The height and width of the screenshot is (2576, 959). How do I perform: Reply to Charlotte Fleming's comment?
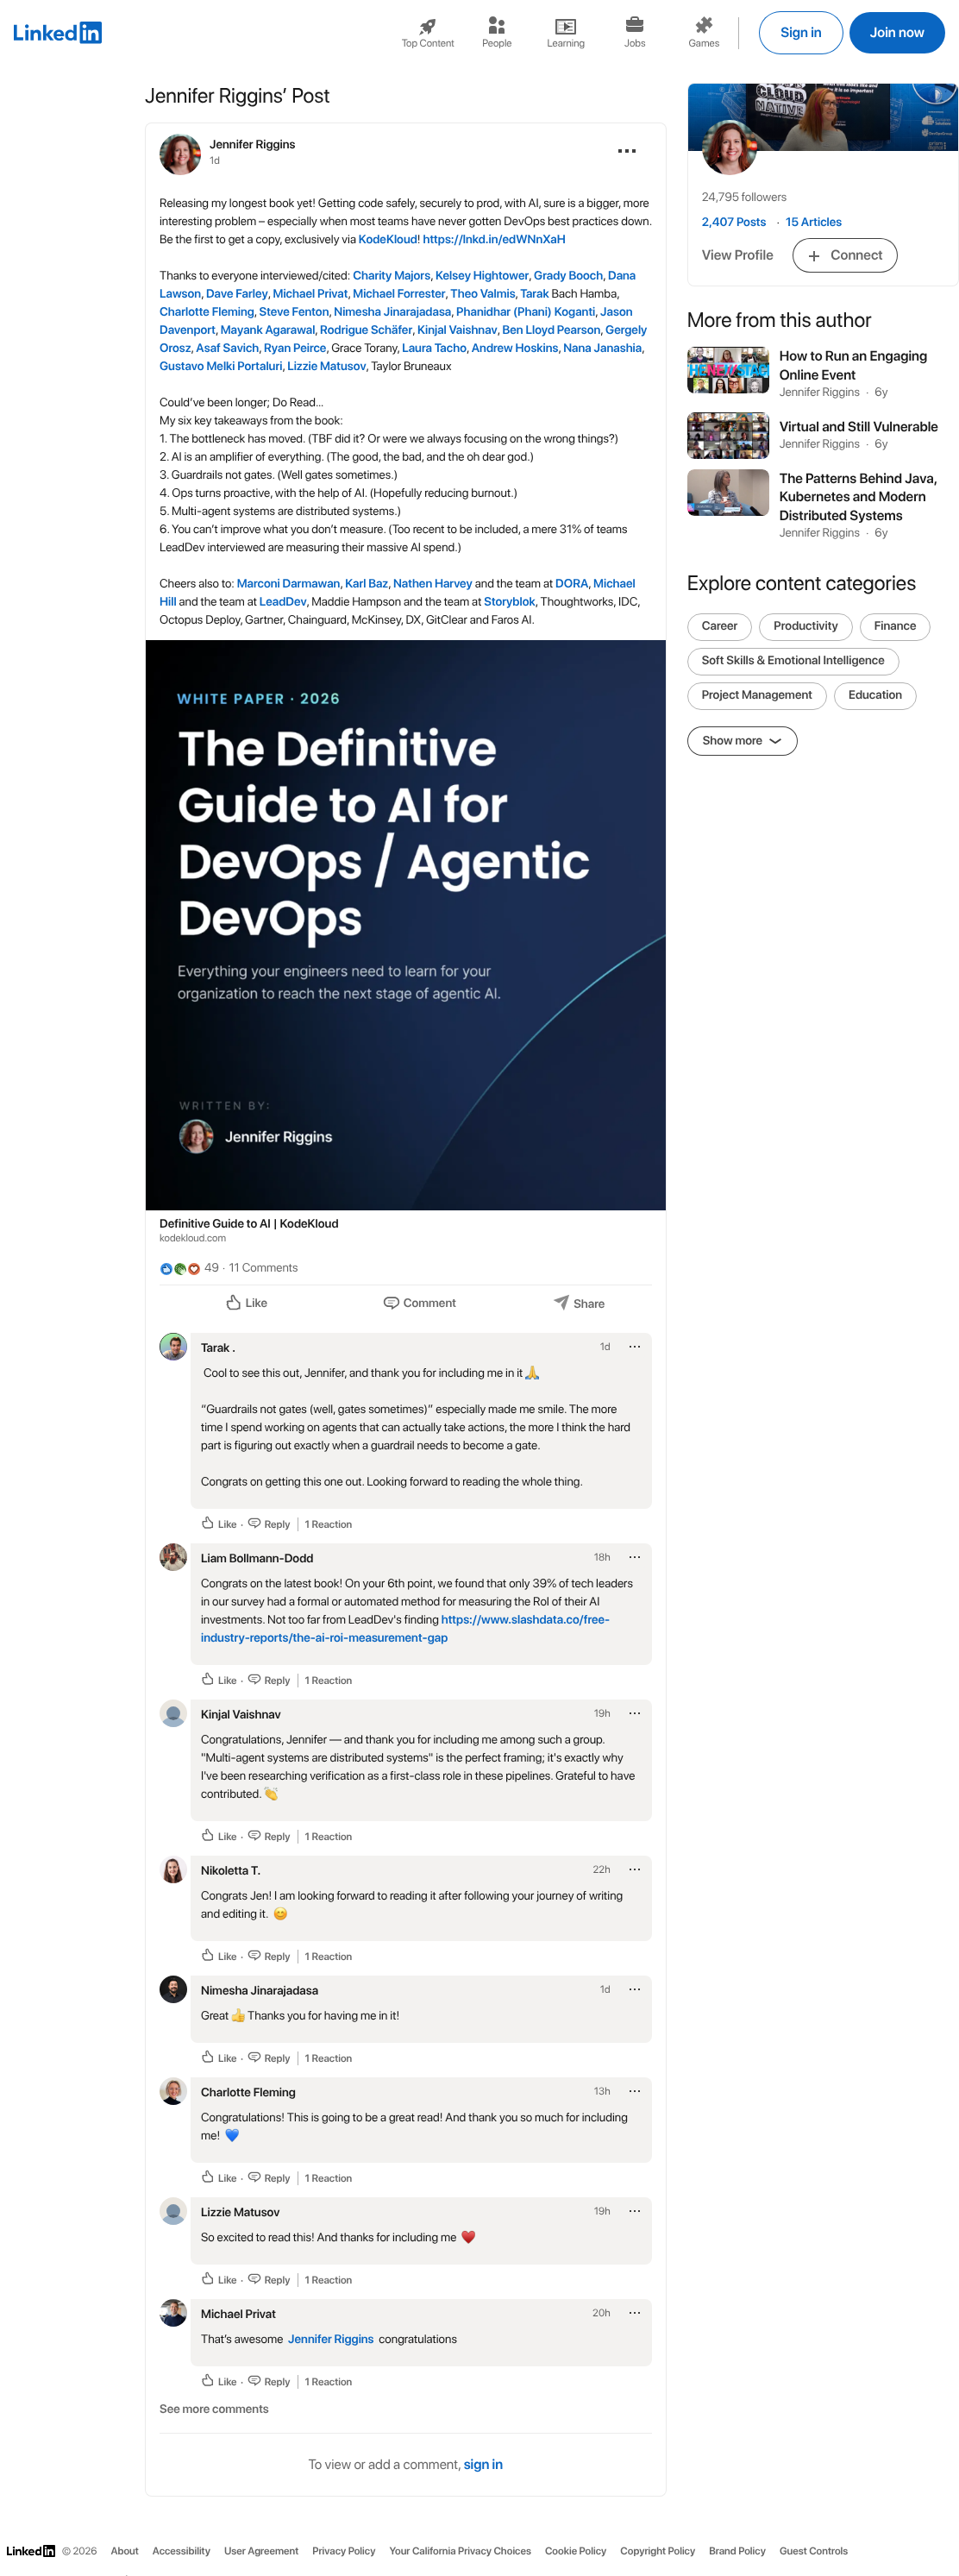269,2178
